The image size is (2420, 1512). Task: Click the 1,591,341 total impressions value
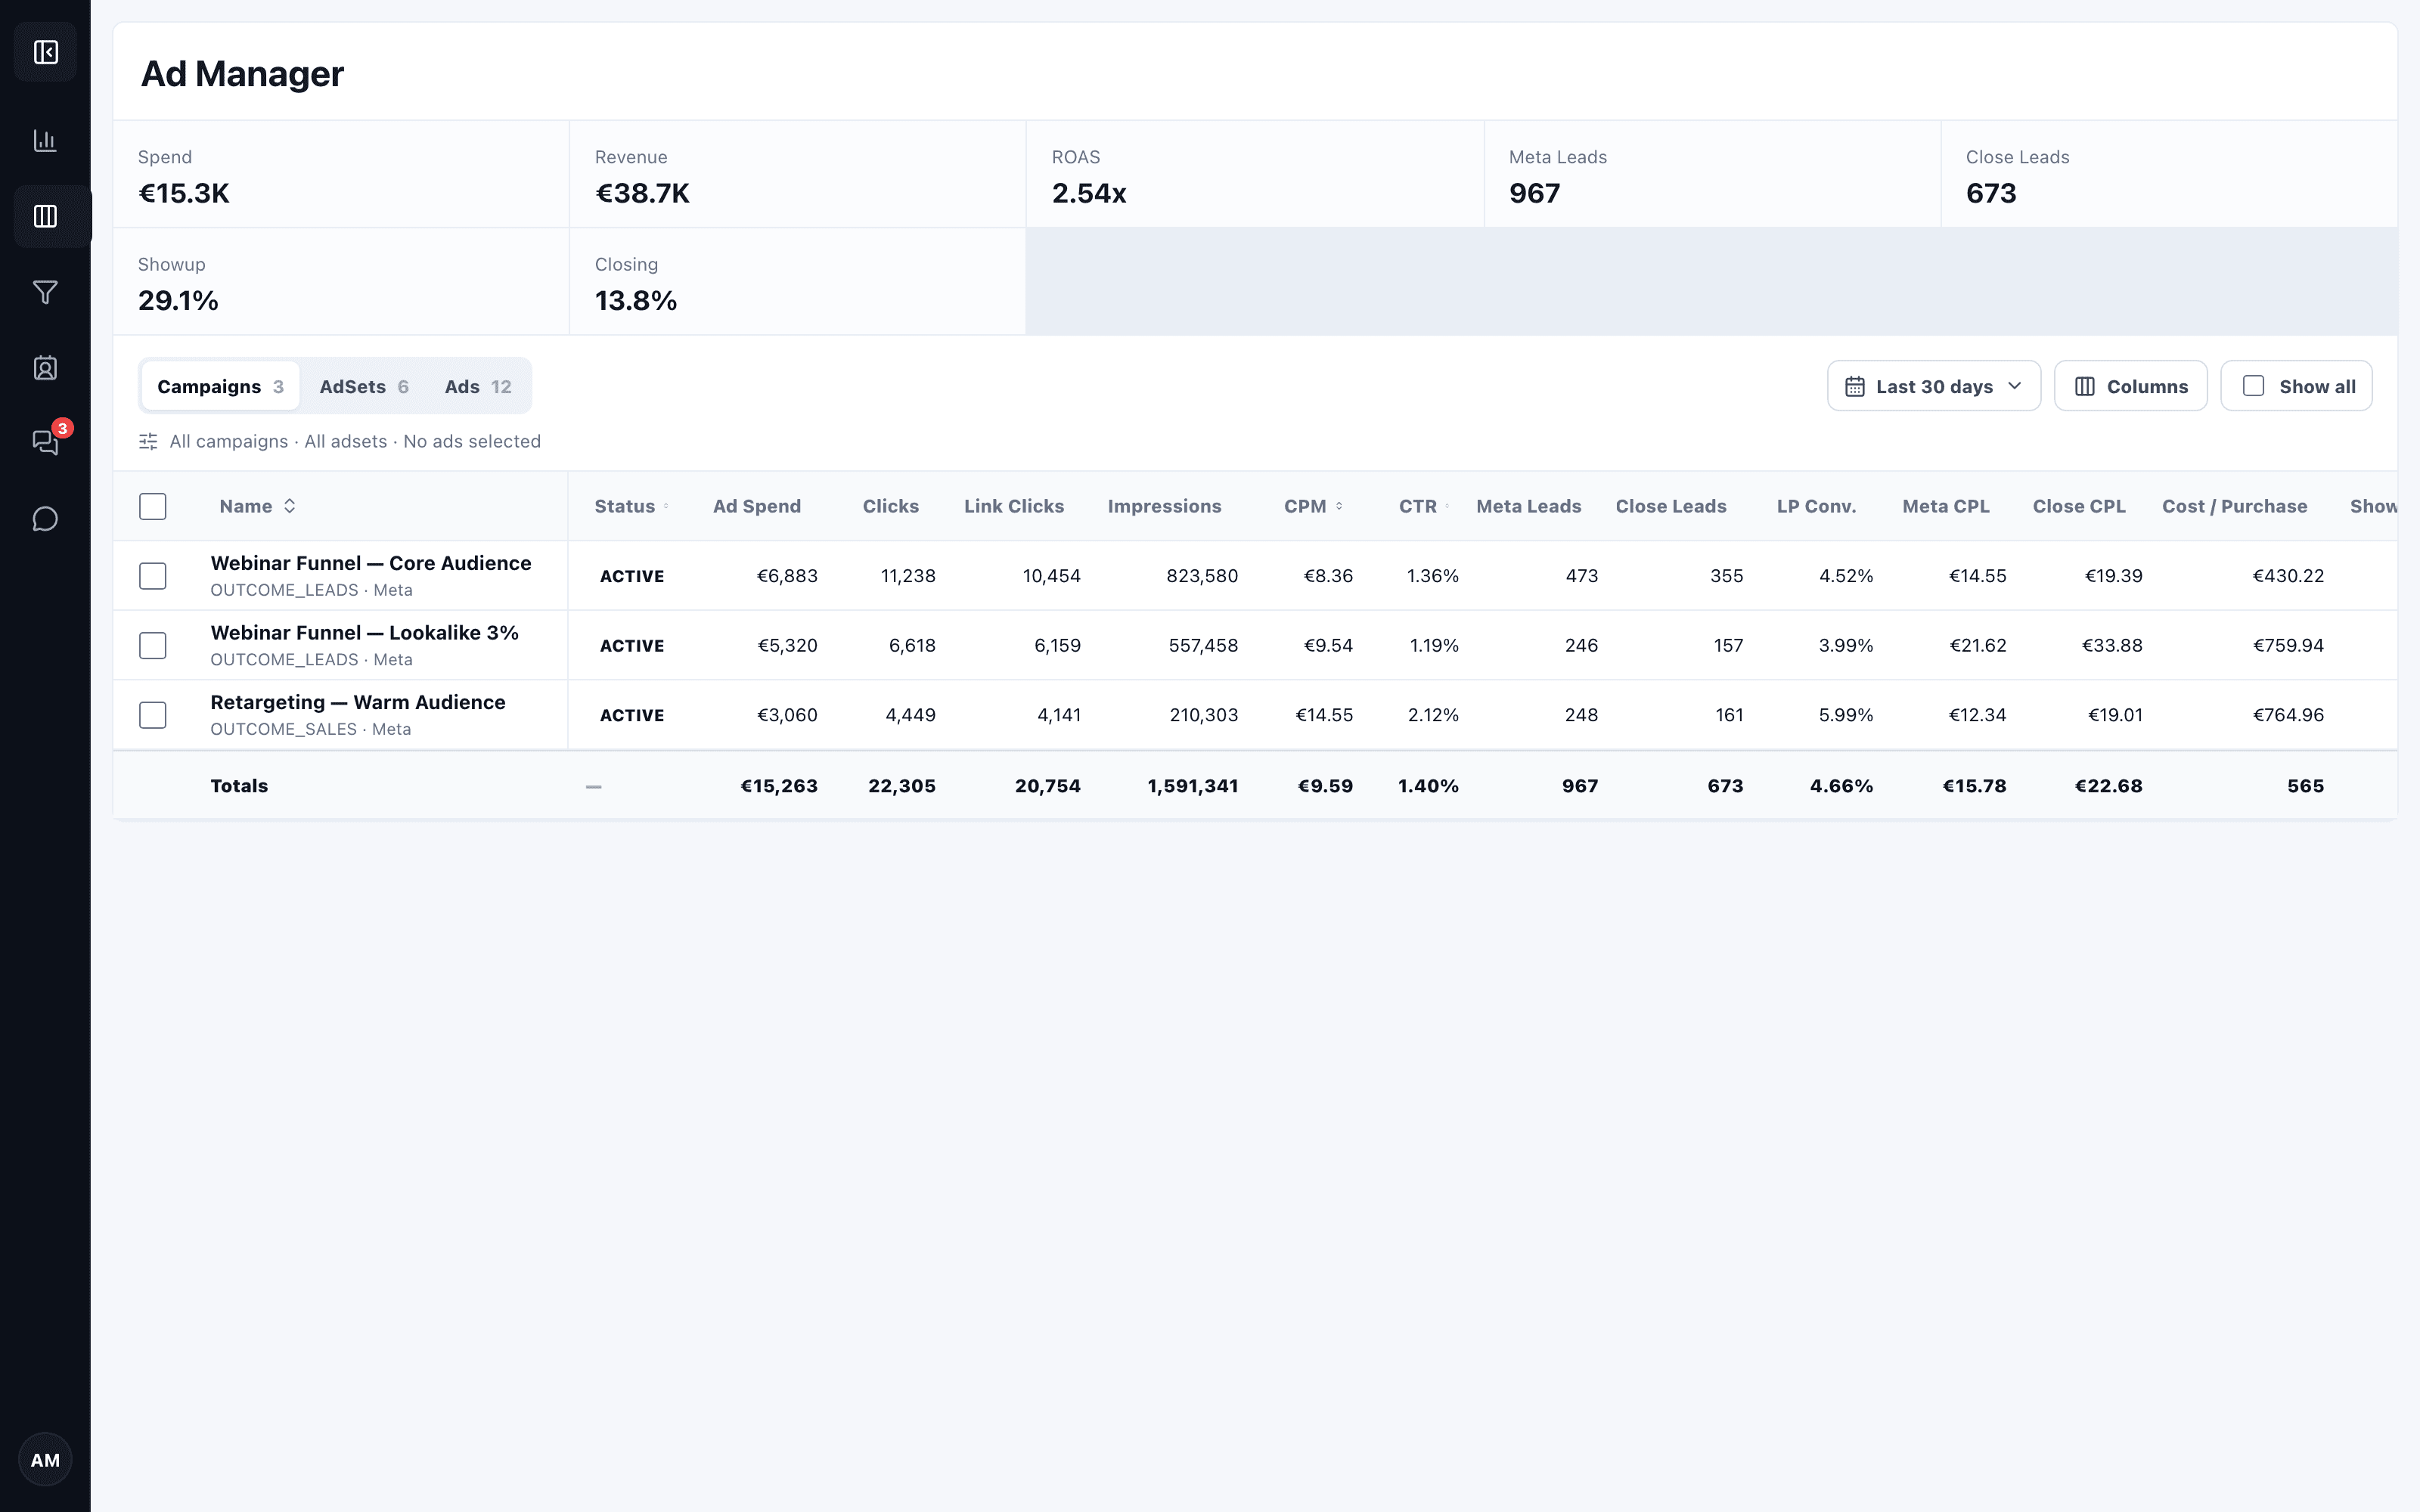(x=1193, y=786)
